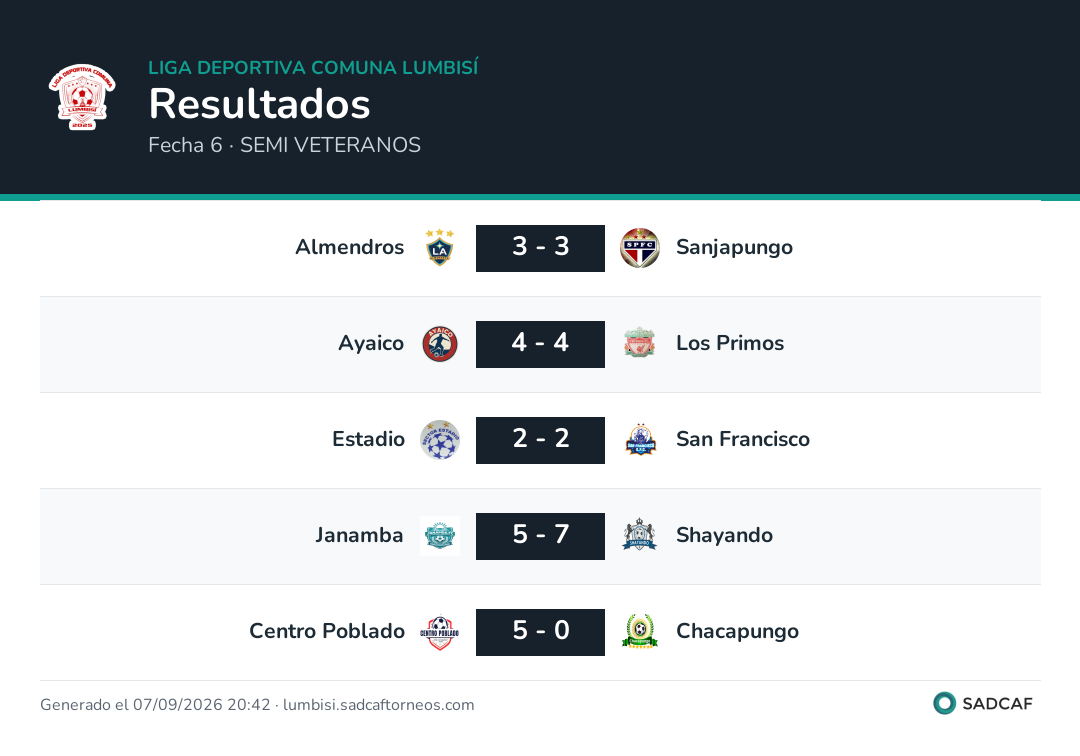Click the lumbisi.sadcaftorneos.com footer text

click(x=378, y=705)
